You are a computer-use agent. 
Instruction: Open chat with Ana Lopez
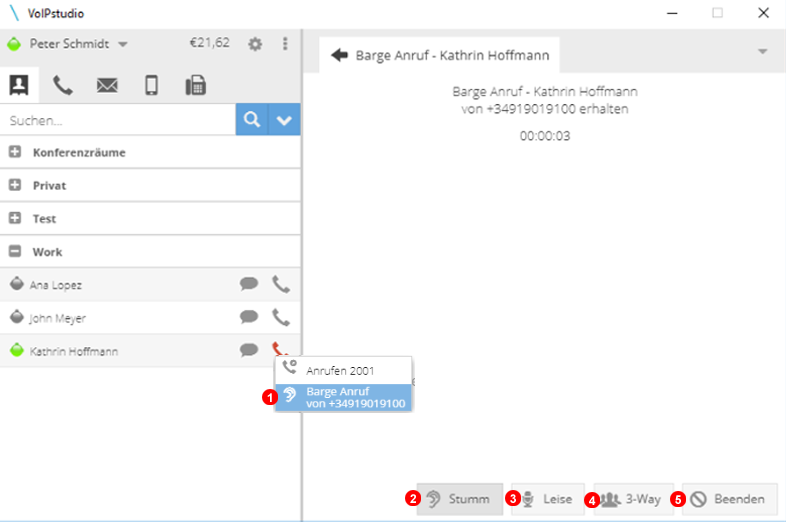(249, 284)
